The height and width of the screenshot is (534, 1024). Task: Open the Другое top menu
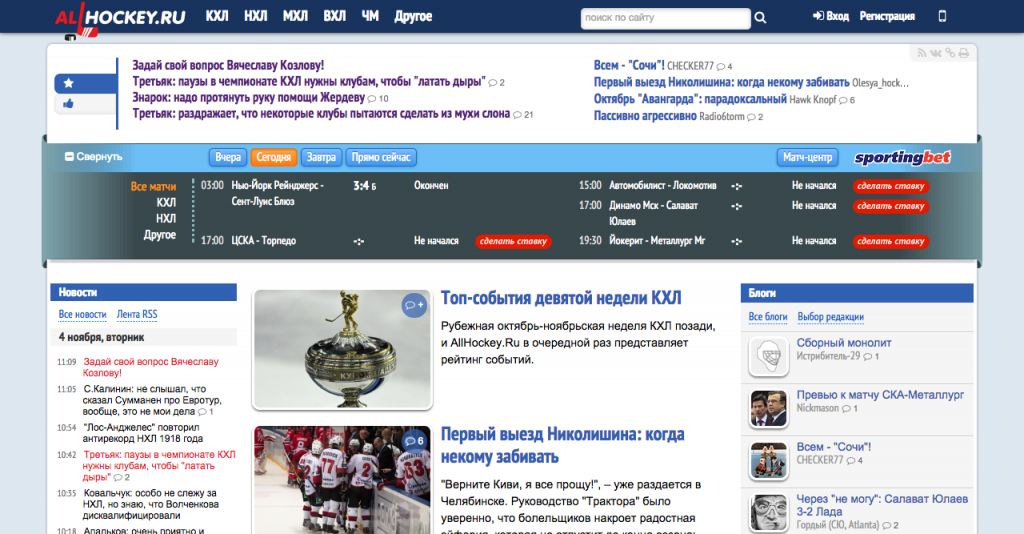[x=413, y=16]
